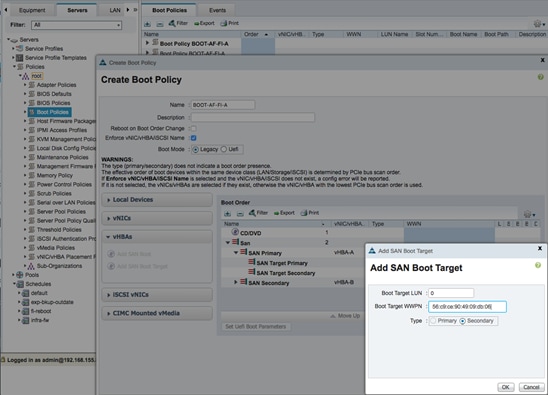Open help icon in Create Boot Policy dialog
This screenshot has height=395, width=548.
pyautogui.click(x=541, y=77)
